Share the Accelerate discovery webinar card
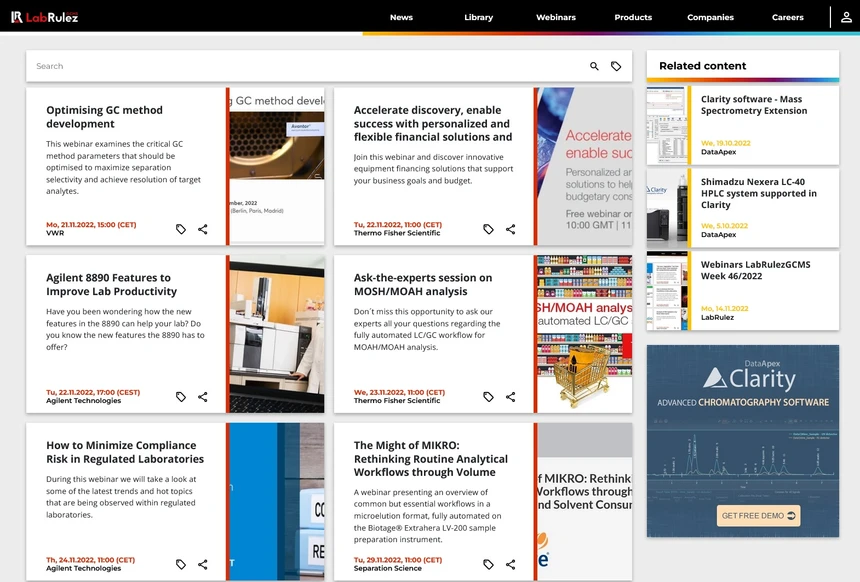The image size is (860, 582). click(x=511, y=229)
